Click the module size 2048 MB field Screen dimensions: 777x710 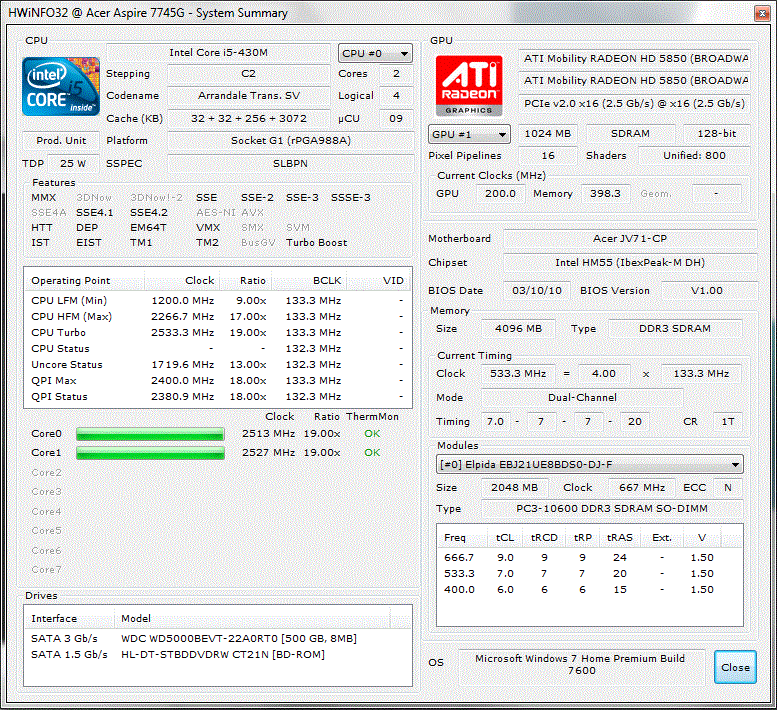[514, 488]
